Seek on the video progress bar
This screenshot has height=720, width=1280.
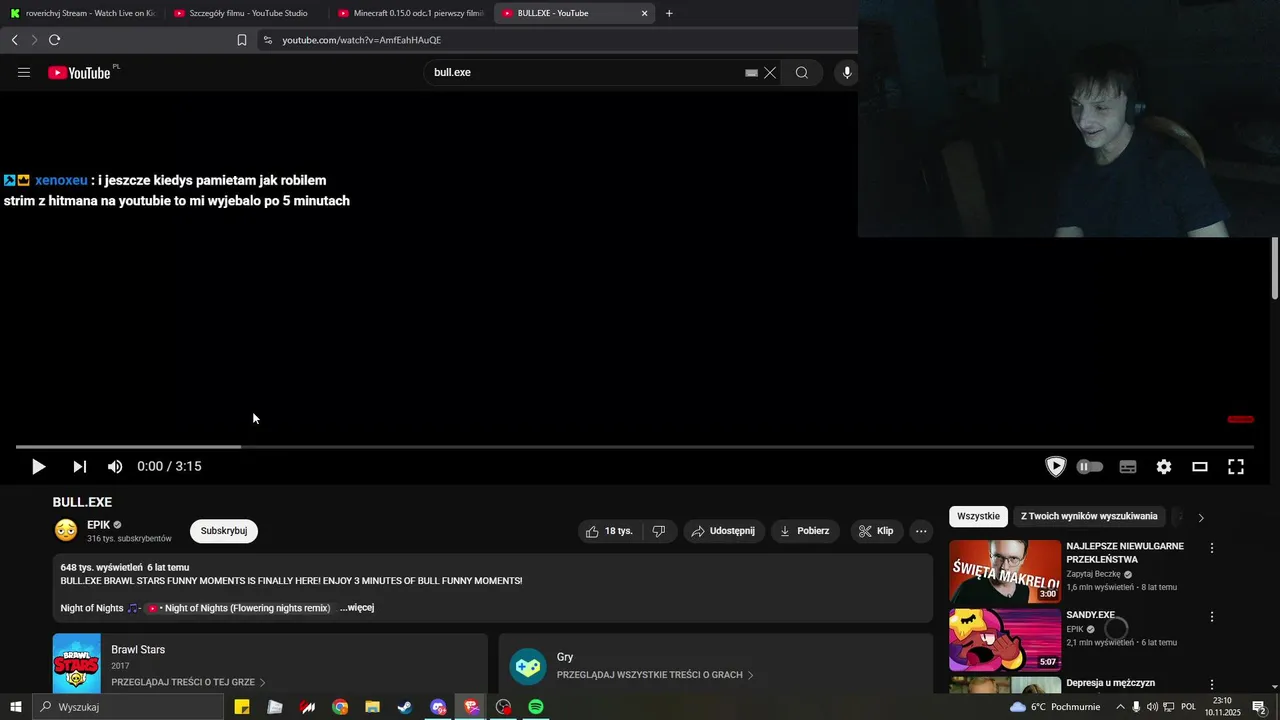[635, 447]
